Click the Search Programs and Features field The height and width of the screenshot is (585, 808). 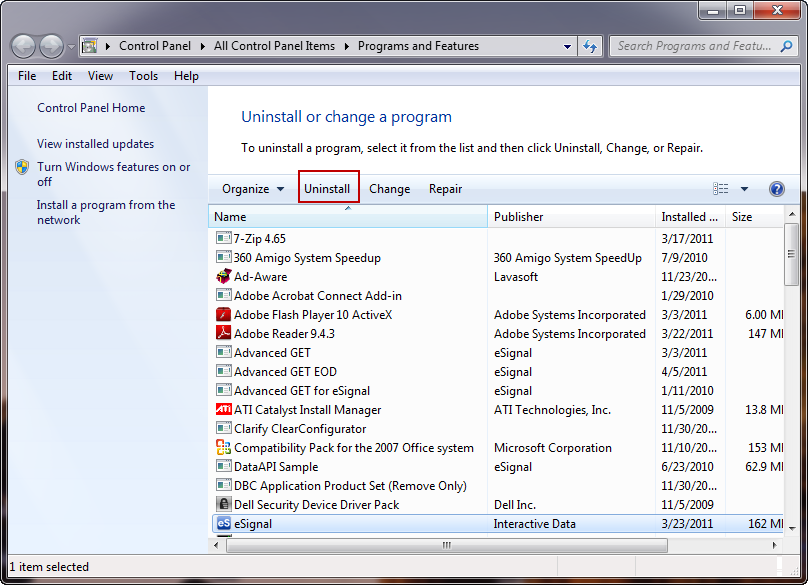coord(695,46)
